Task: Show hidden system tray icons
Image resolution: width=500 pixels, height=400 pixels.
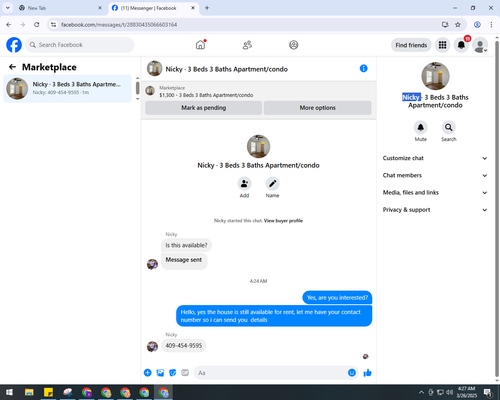Action: pyautogui.click(x=421, y=392)
